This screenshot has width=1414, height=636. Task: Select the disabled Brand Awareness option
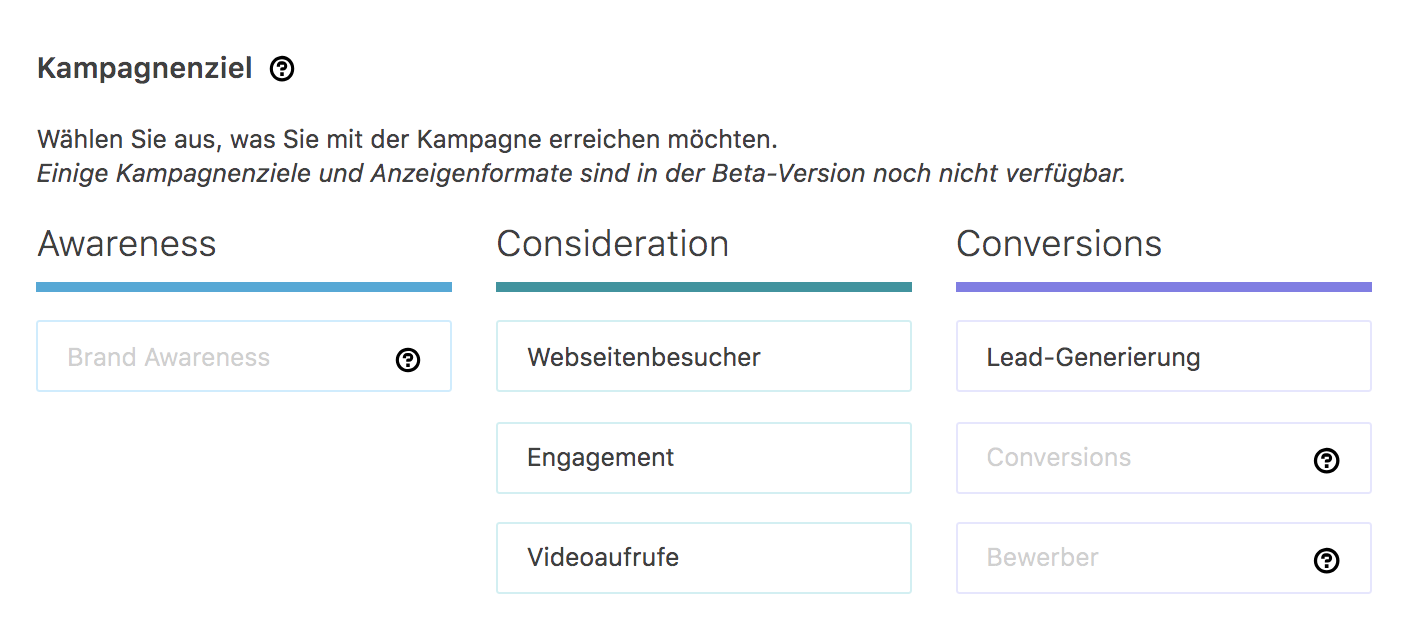pos(244,356)
